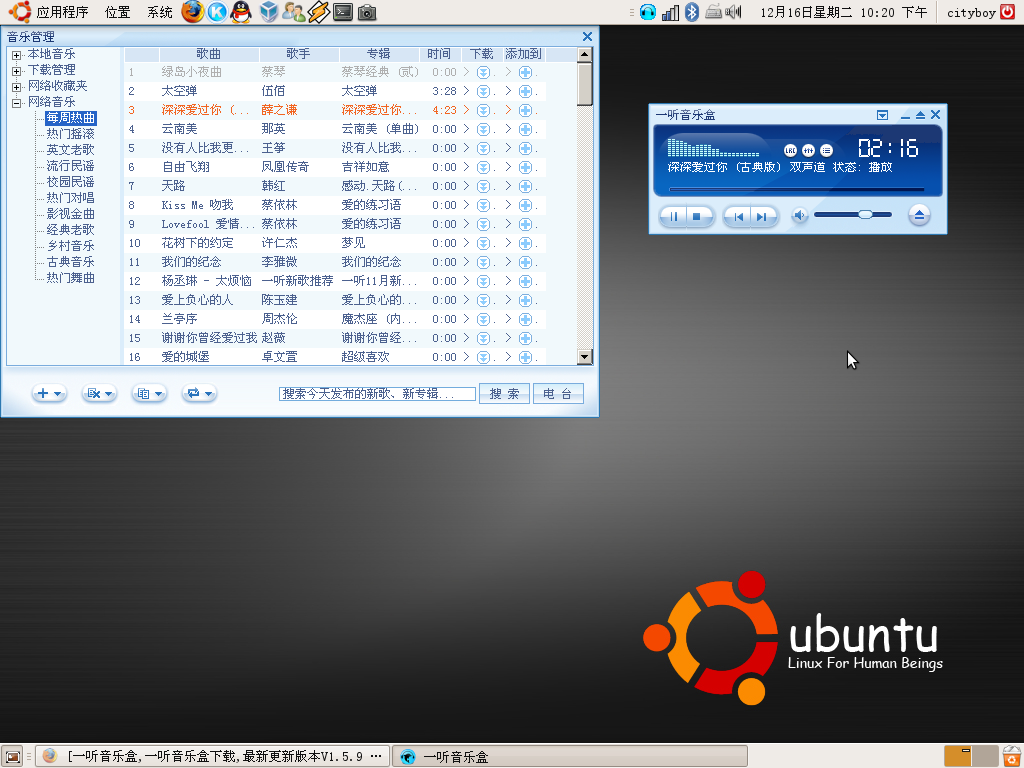Click the 电台 radio button
The height and width of the screenshot is (768, 1024).
click(558, 394)
